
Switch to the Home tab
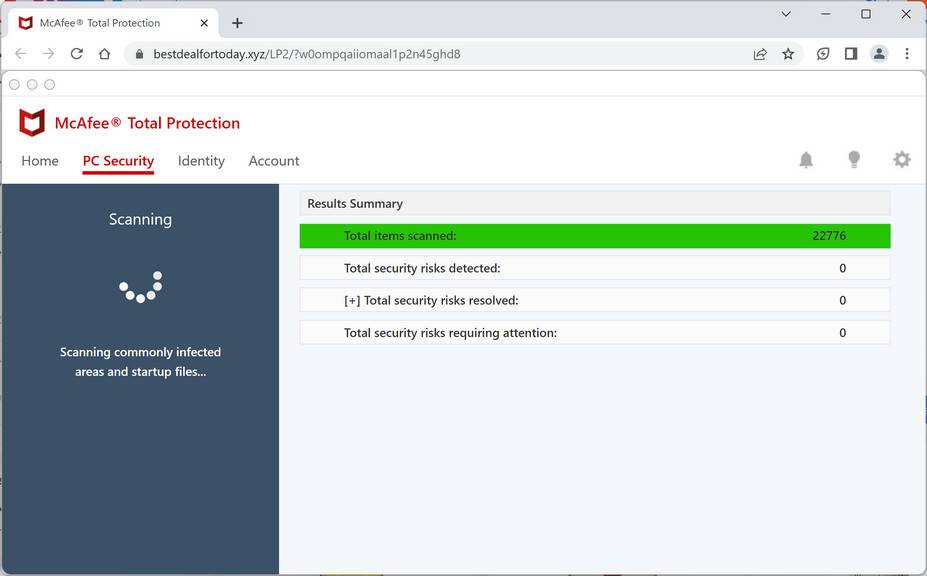[x=40, y=161]
